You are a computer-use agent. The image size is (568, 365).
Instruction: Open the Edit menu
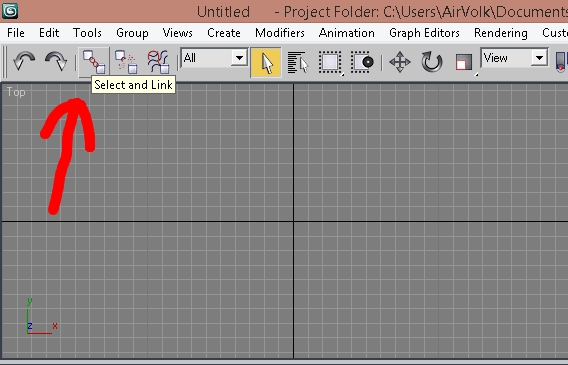click(49, 33)
